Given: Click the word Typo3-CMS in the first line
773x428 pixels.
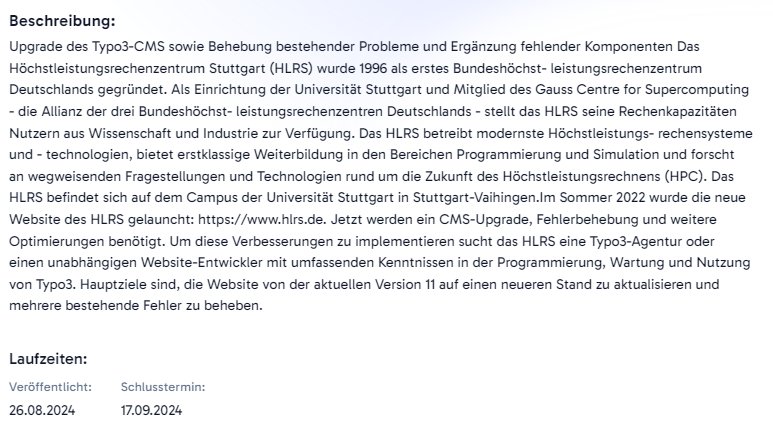Looking at the screenshot, I should point(128,46).
